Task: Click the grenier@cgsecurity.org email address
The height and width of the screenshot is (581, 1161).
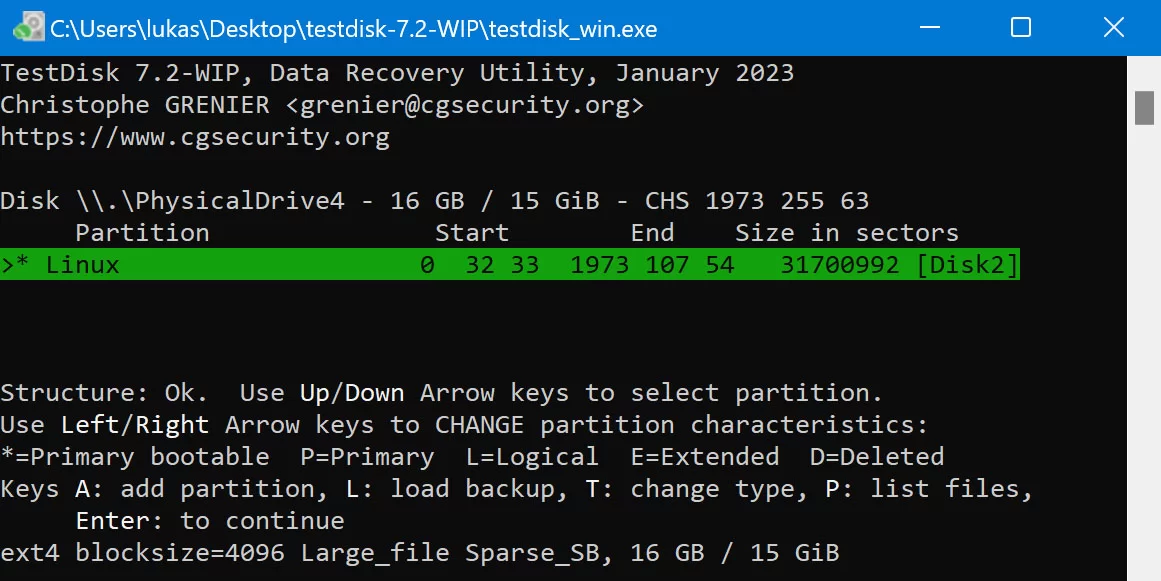Action: (465, 105)
